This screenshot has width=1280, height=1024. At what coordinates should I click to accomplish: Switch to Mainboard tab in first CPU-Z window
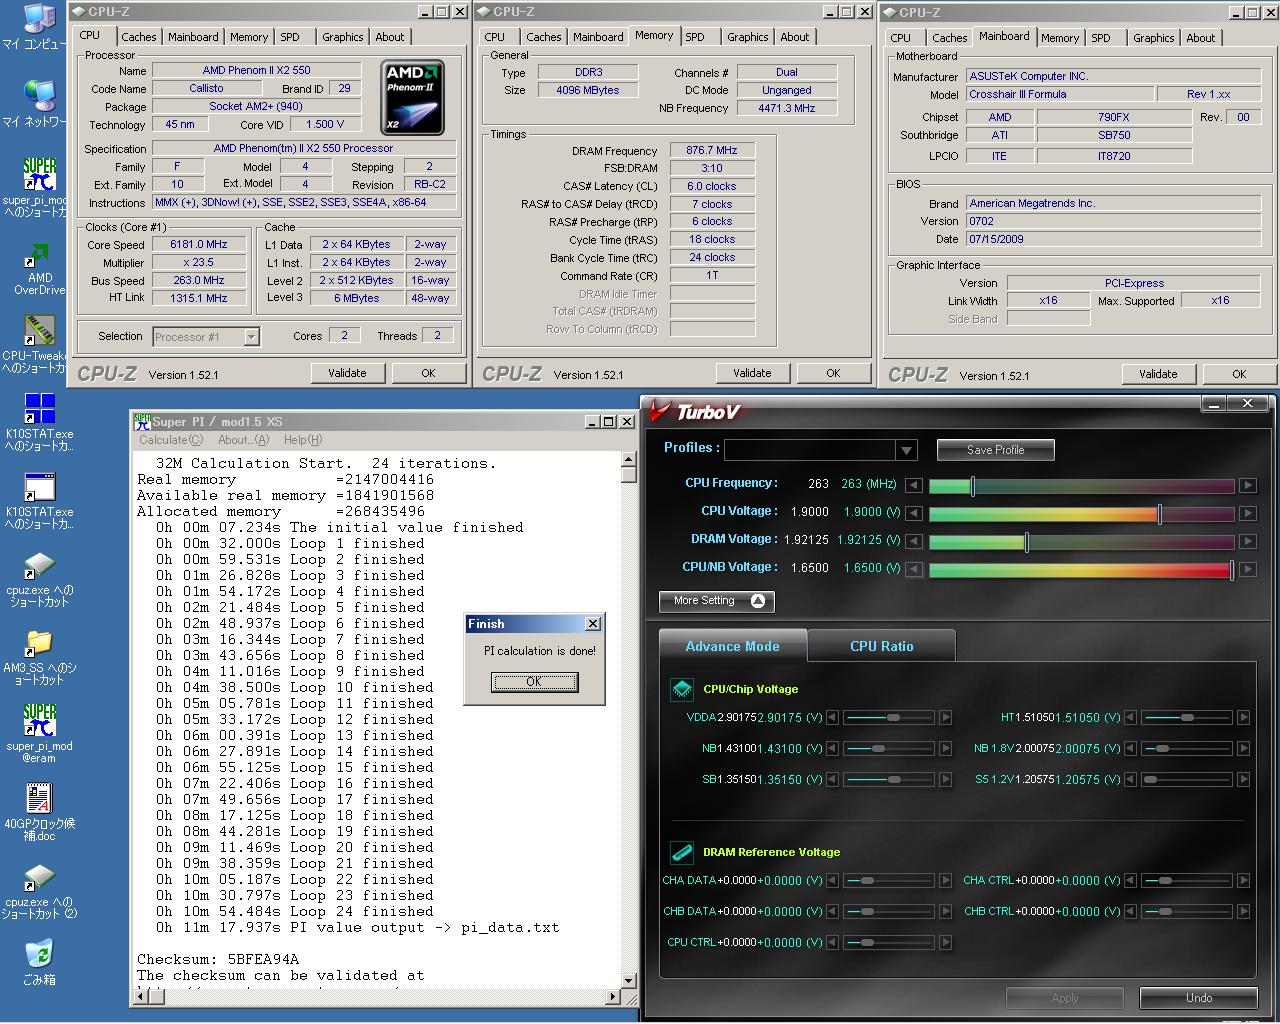193,37
